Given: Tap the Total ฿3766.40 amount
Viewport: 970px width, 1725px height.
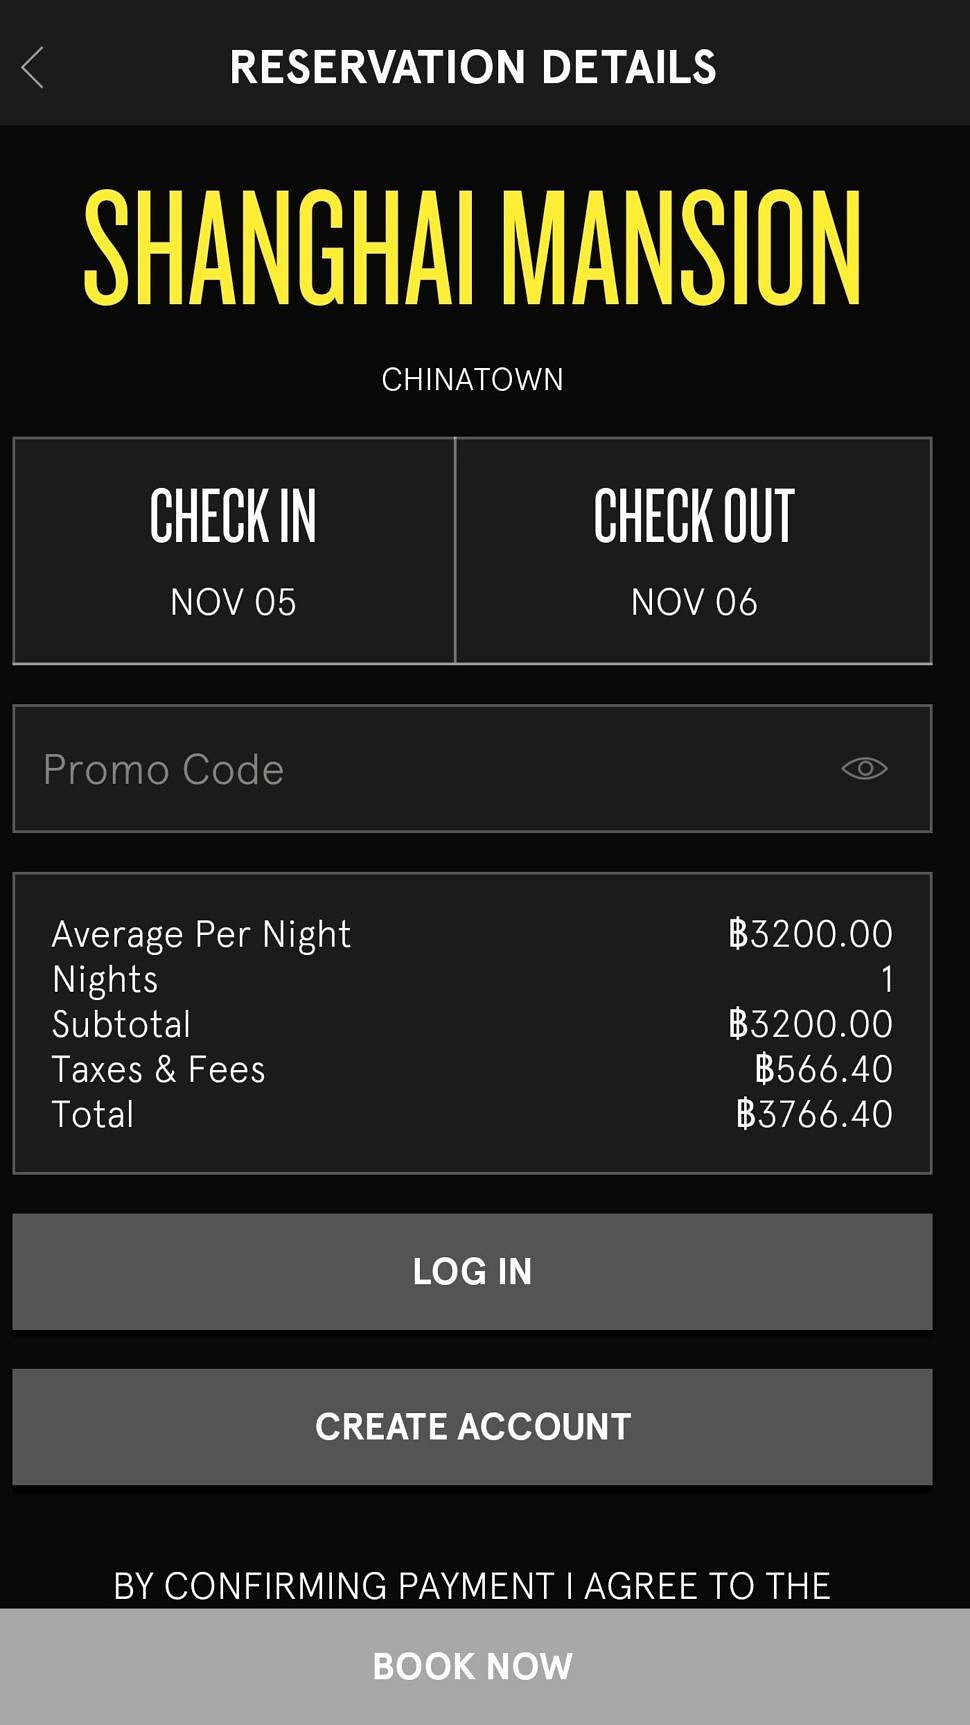Looking at the screenshot, I should 814,1114.
